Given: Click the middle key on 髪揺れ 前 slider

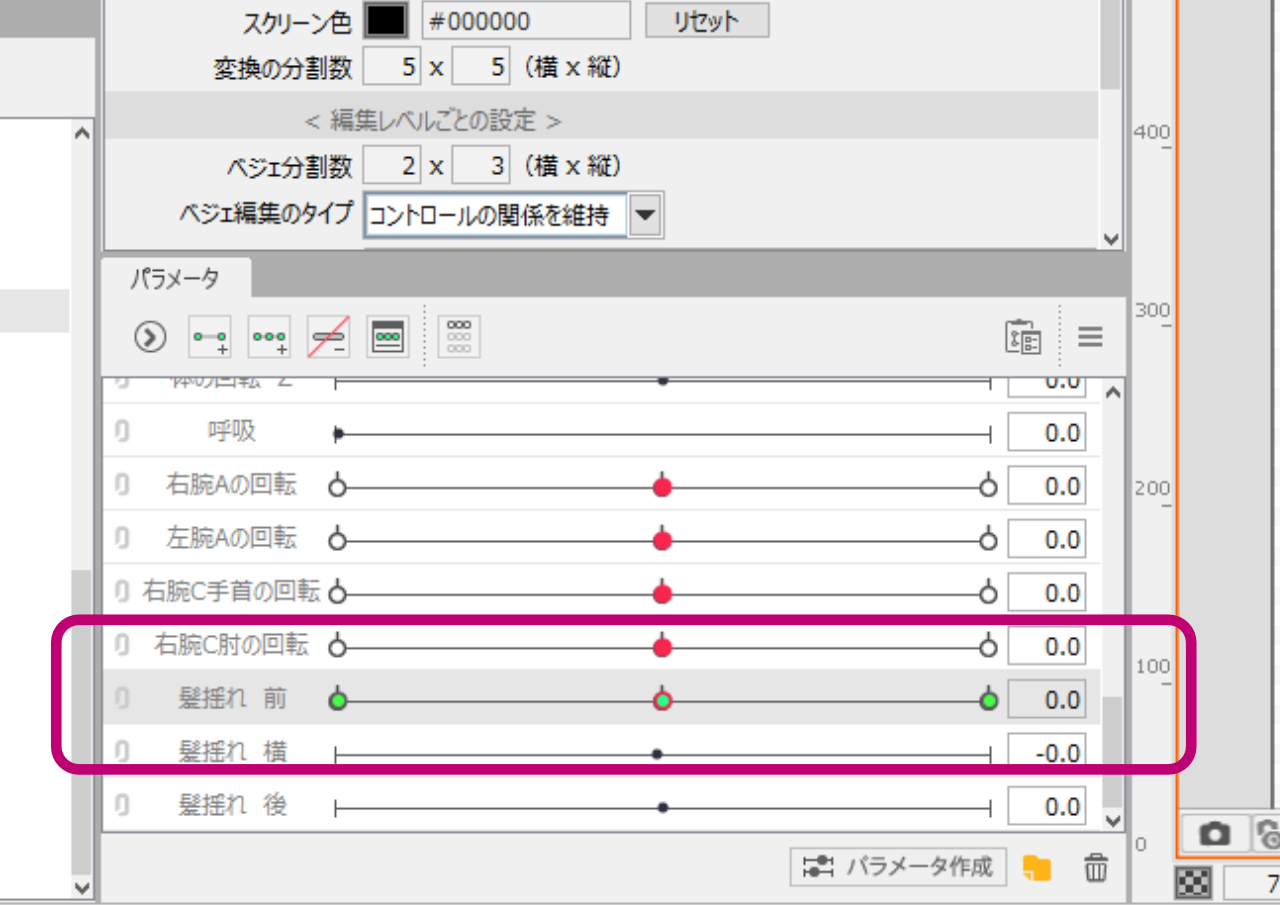Looking at the screenshot, I should click(661, 701).
